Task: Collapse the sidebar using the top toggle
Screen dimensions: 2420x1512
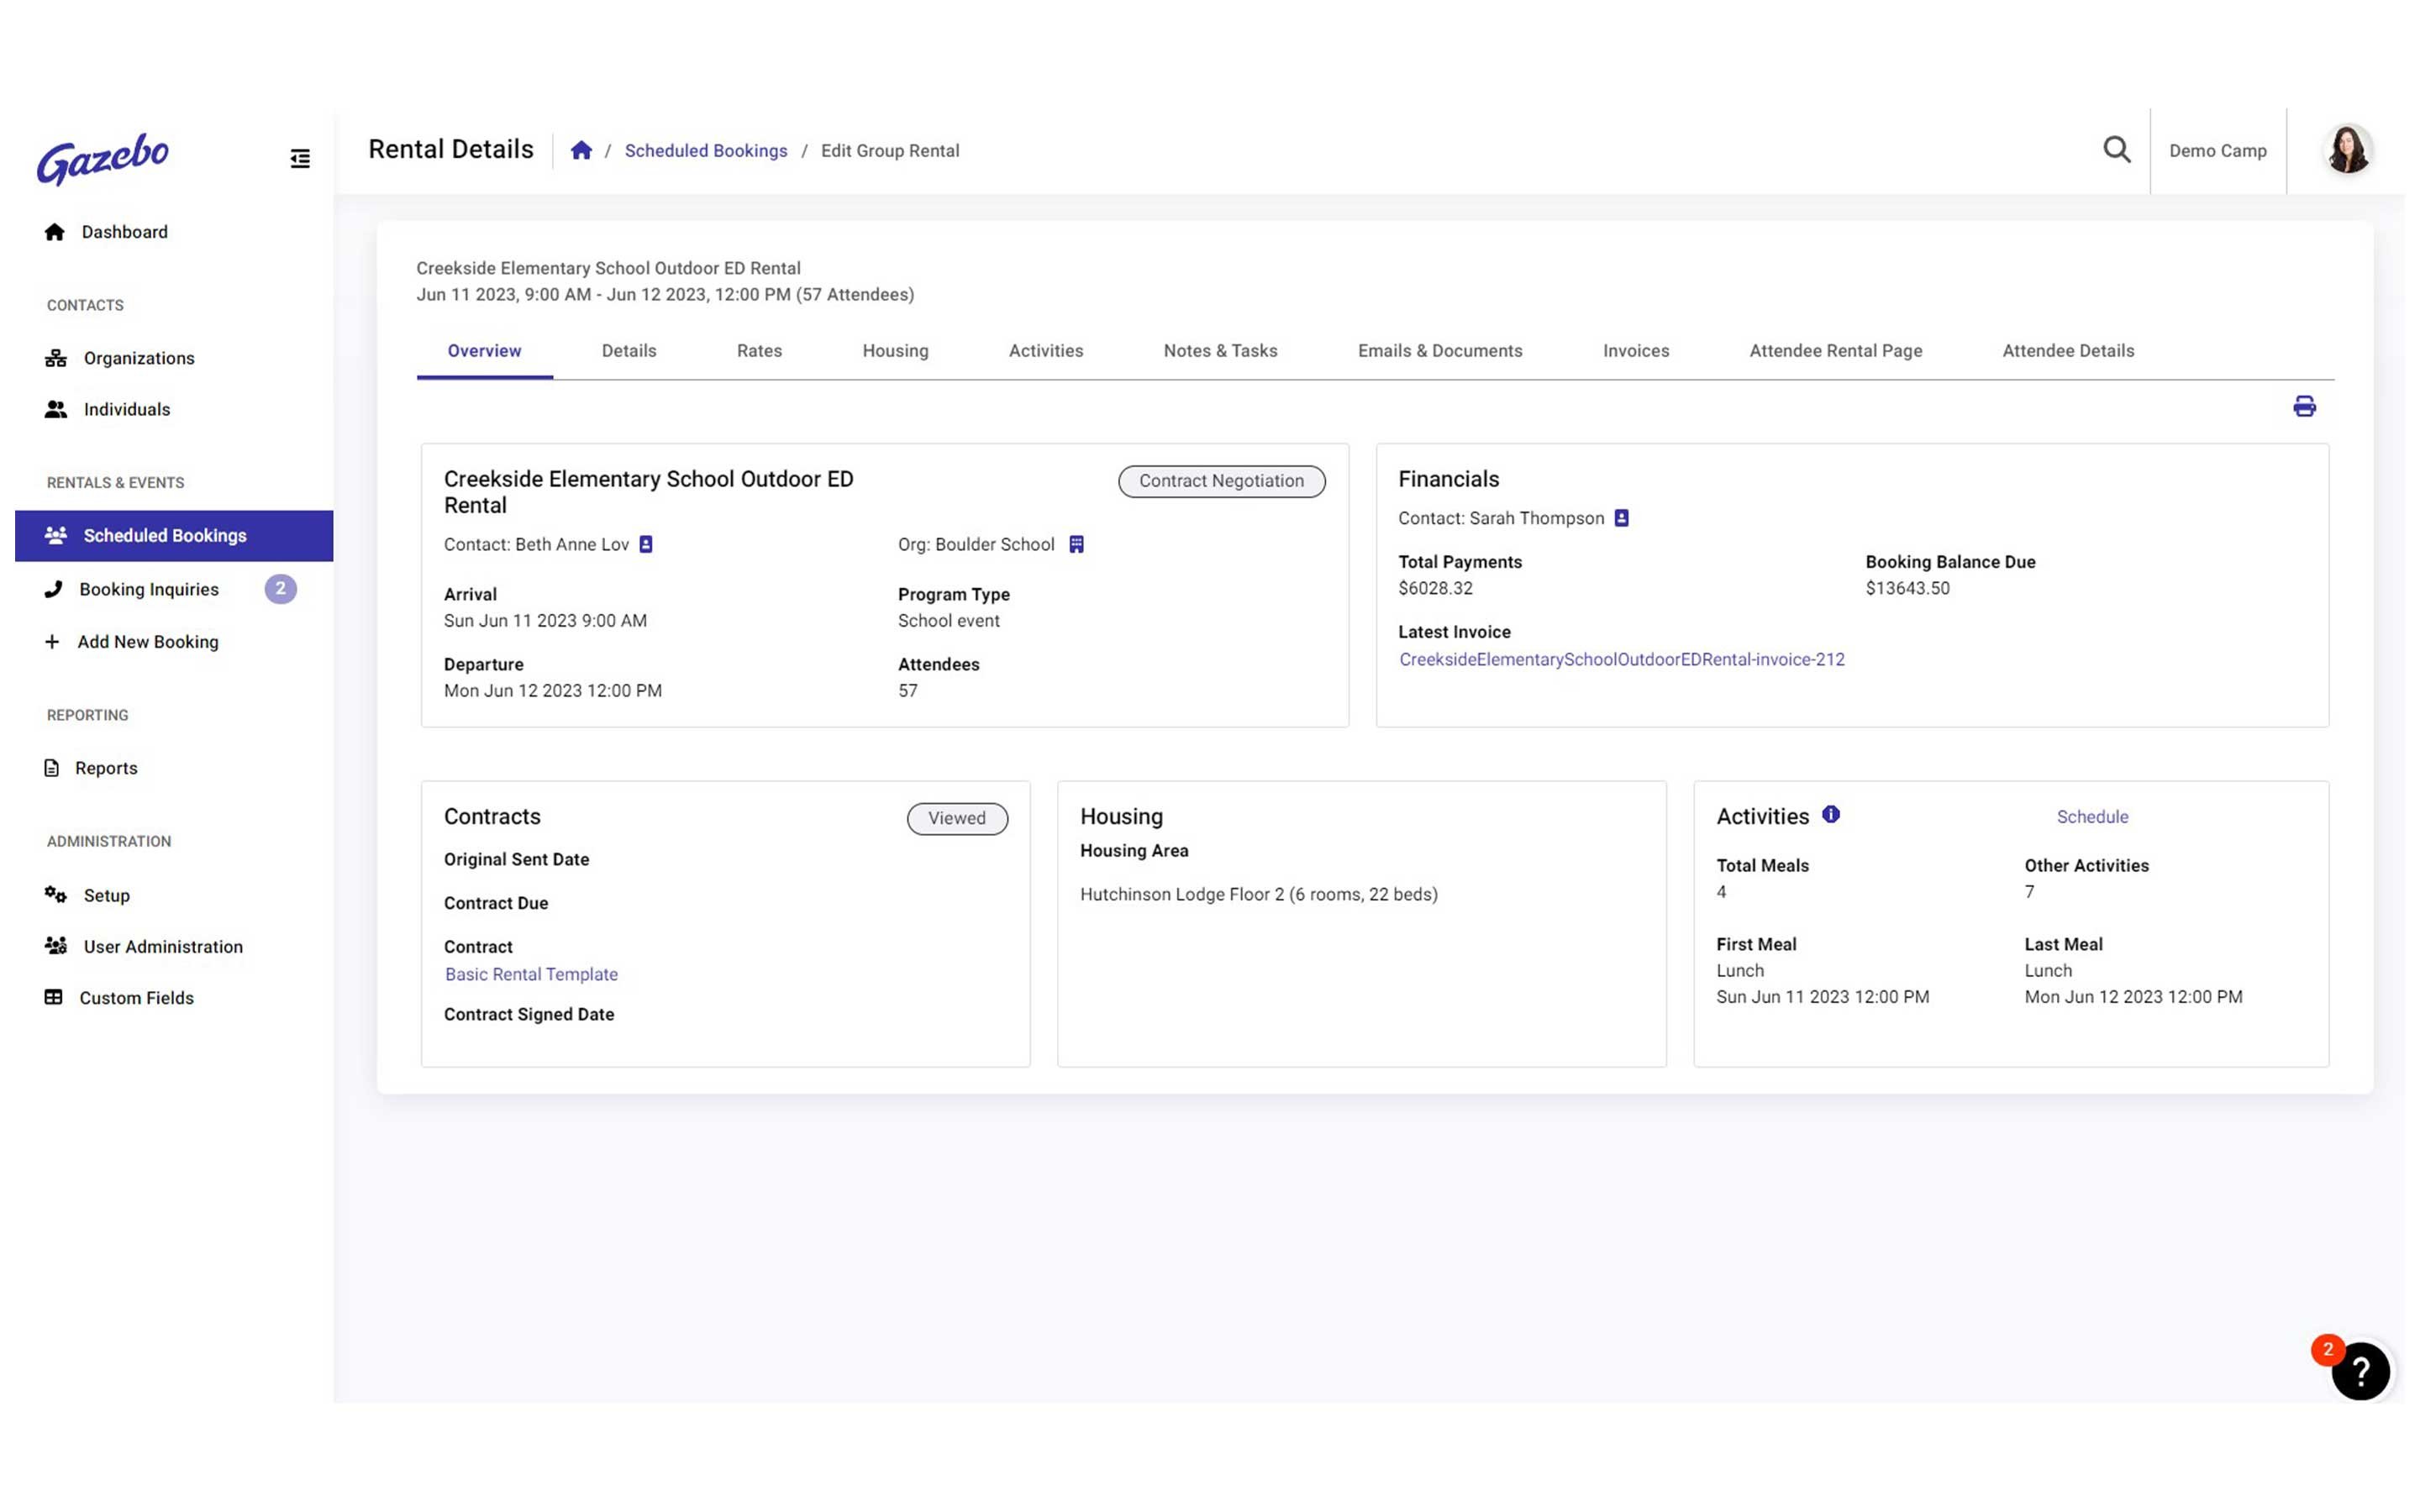Action: 298,158
